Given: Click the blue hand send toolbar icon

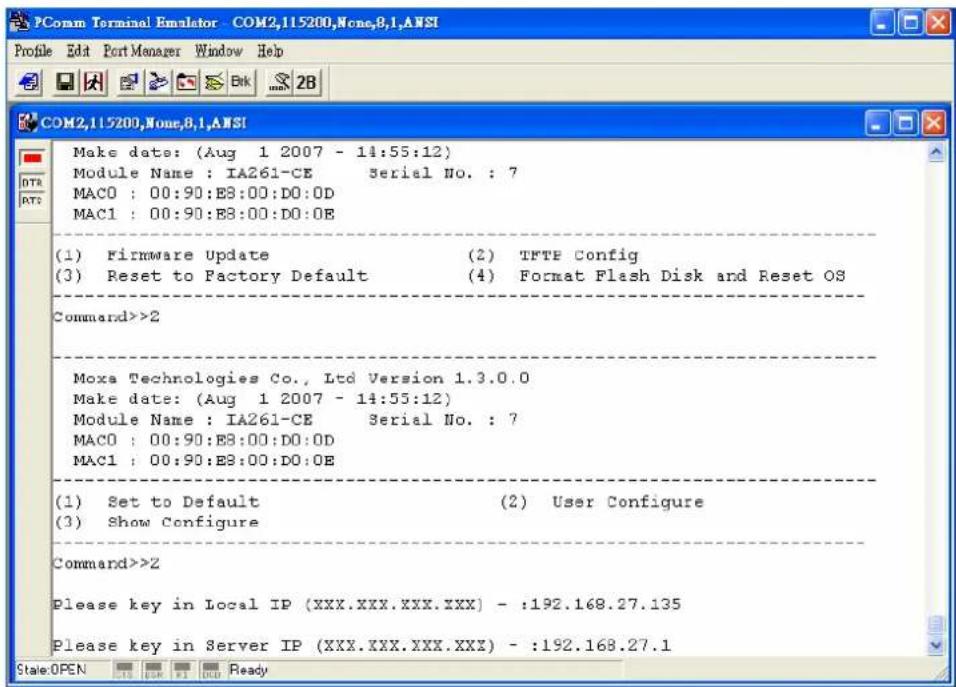Looking at the screenshot, I should click(158, 82).
